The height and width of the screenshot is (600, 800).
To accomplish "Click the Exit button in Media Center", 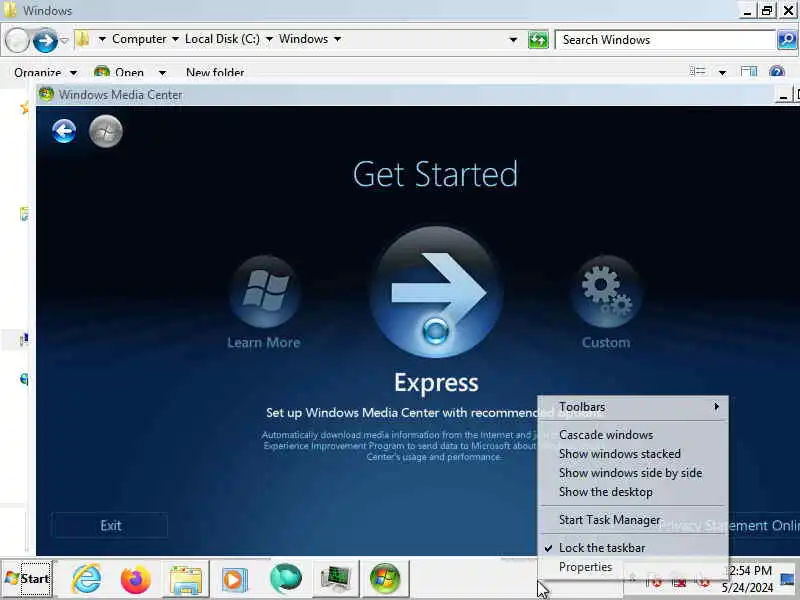I will tap(111, 526).
